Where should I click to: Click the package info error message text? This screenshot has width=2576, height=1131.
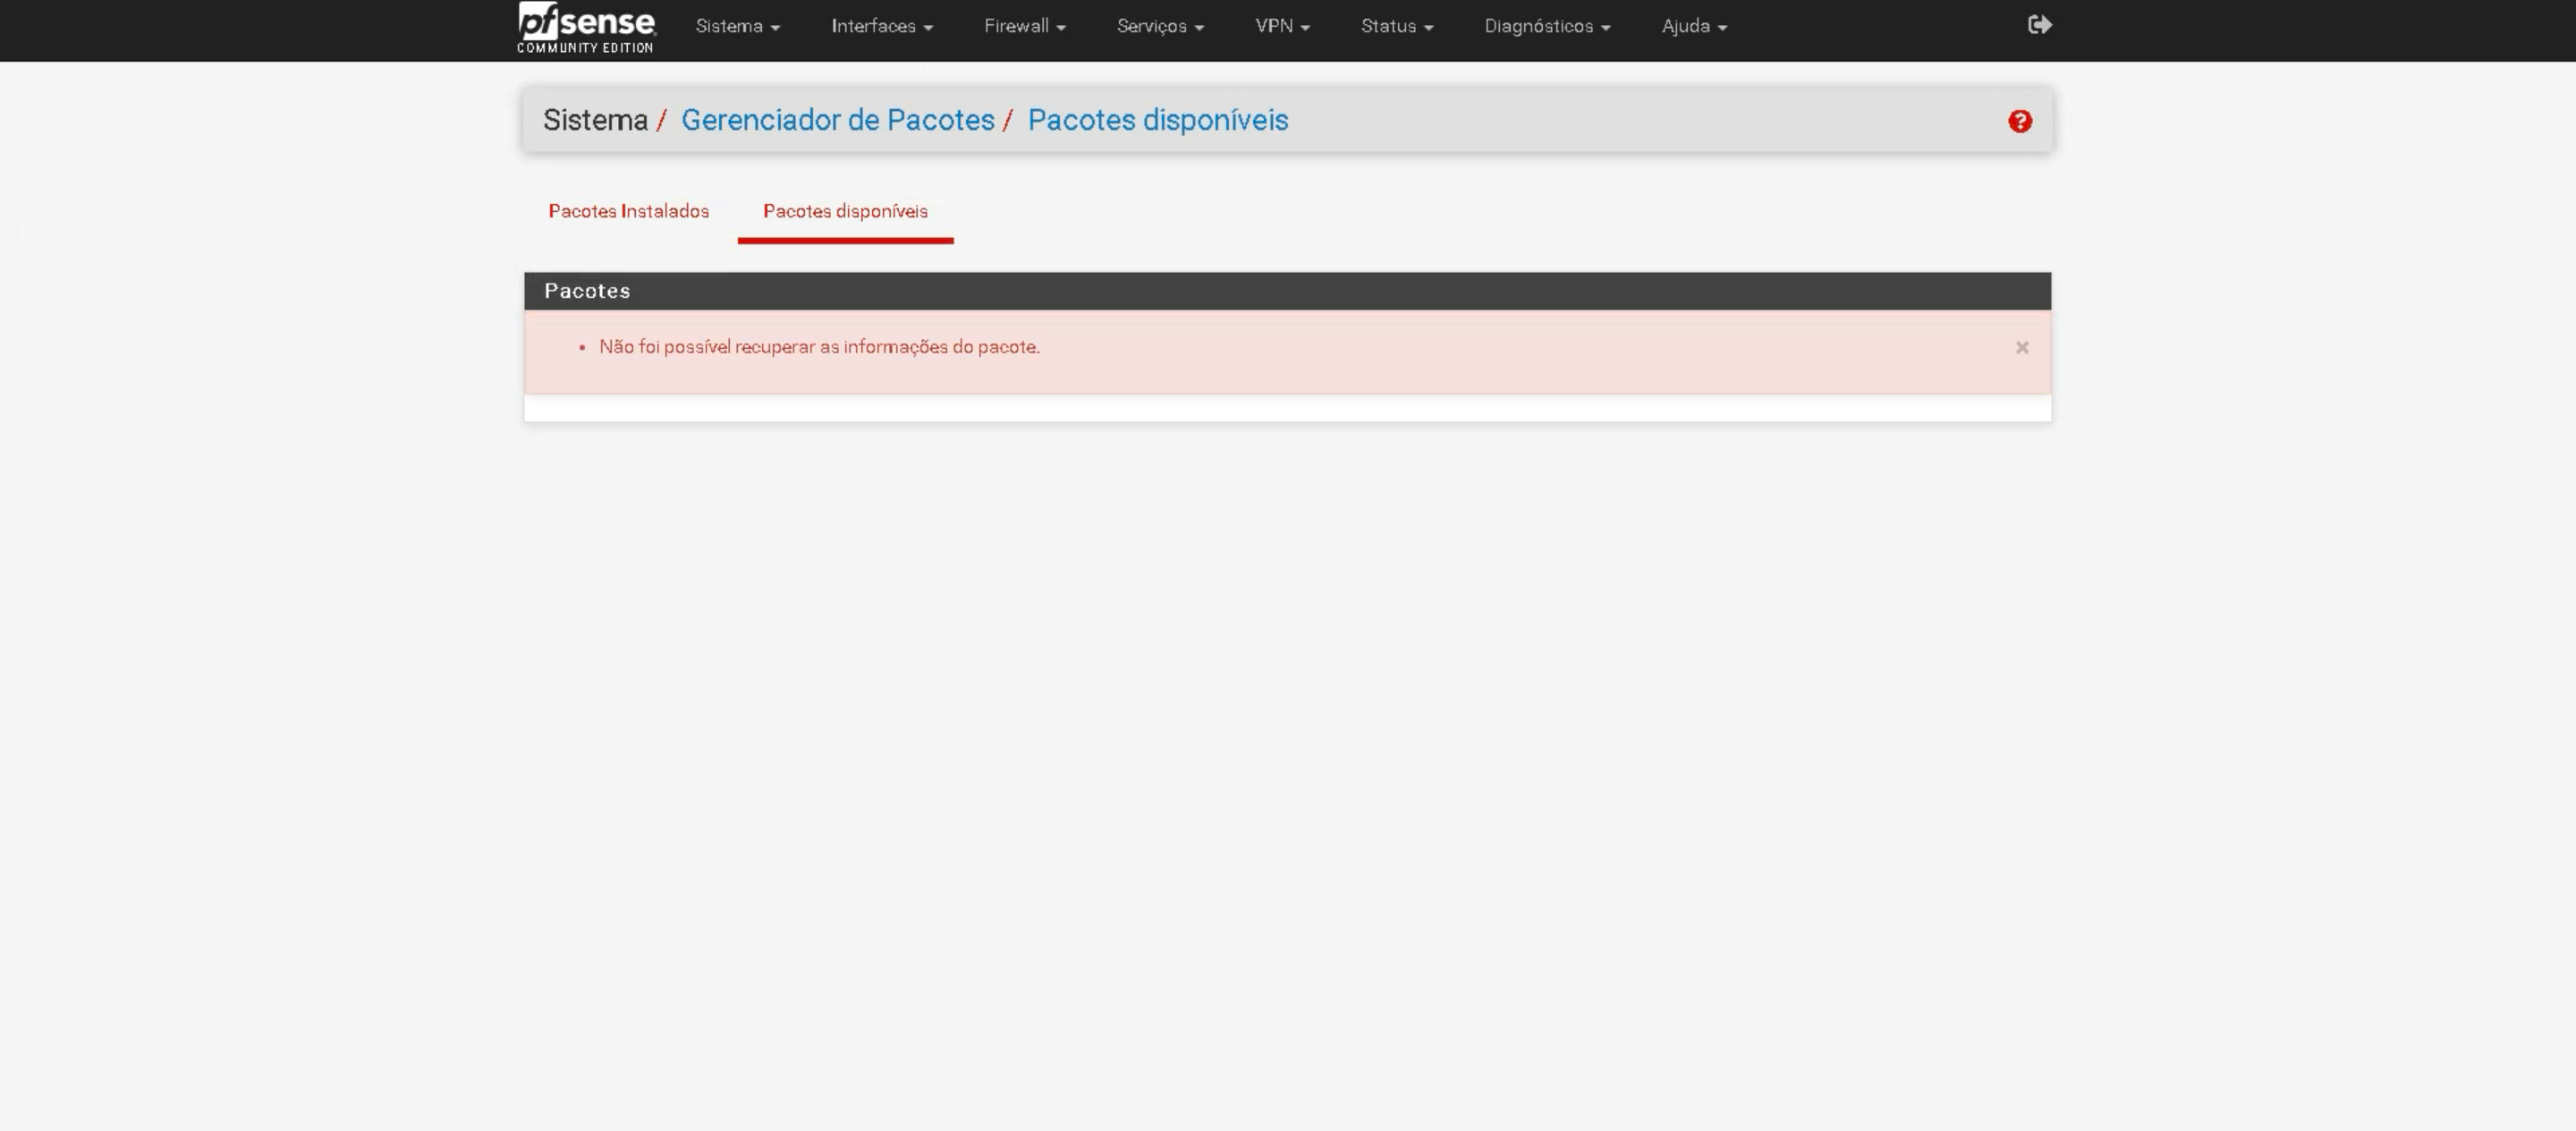[x=819, y=347]
